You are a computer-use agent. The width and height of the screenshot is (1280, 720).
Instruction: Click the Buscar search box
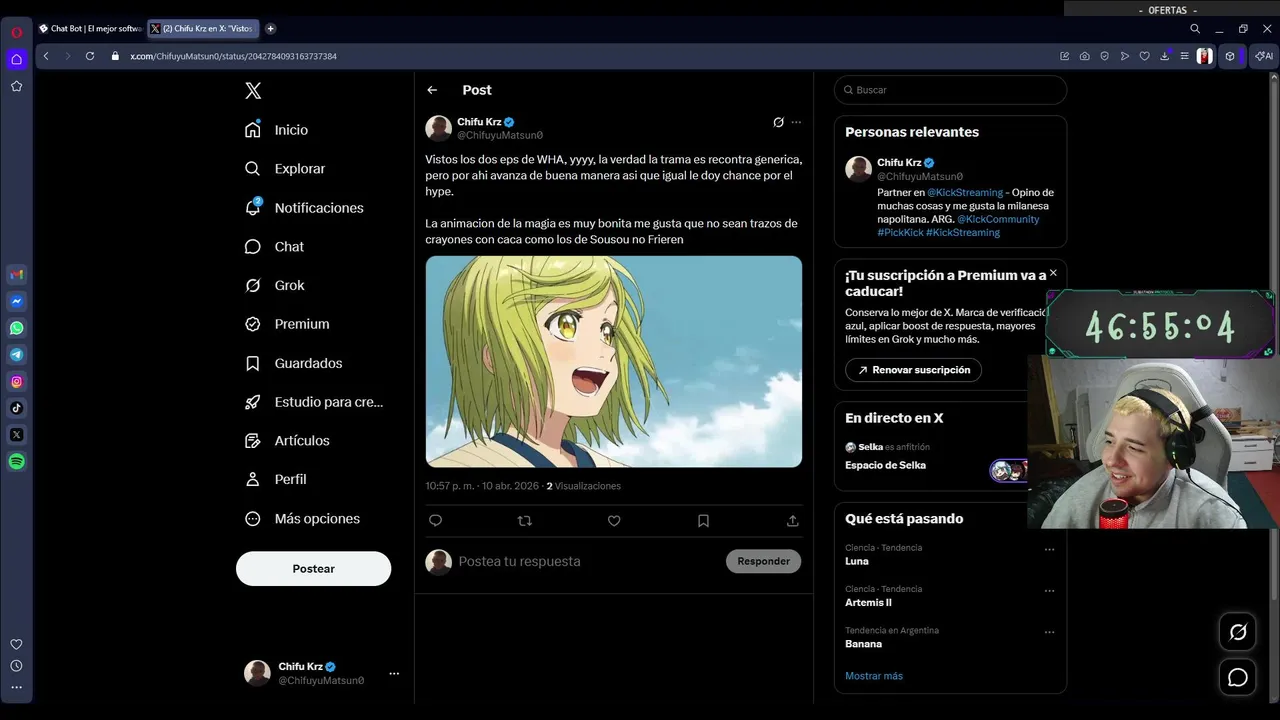(950, 90)
